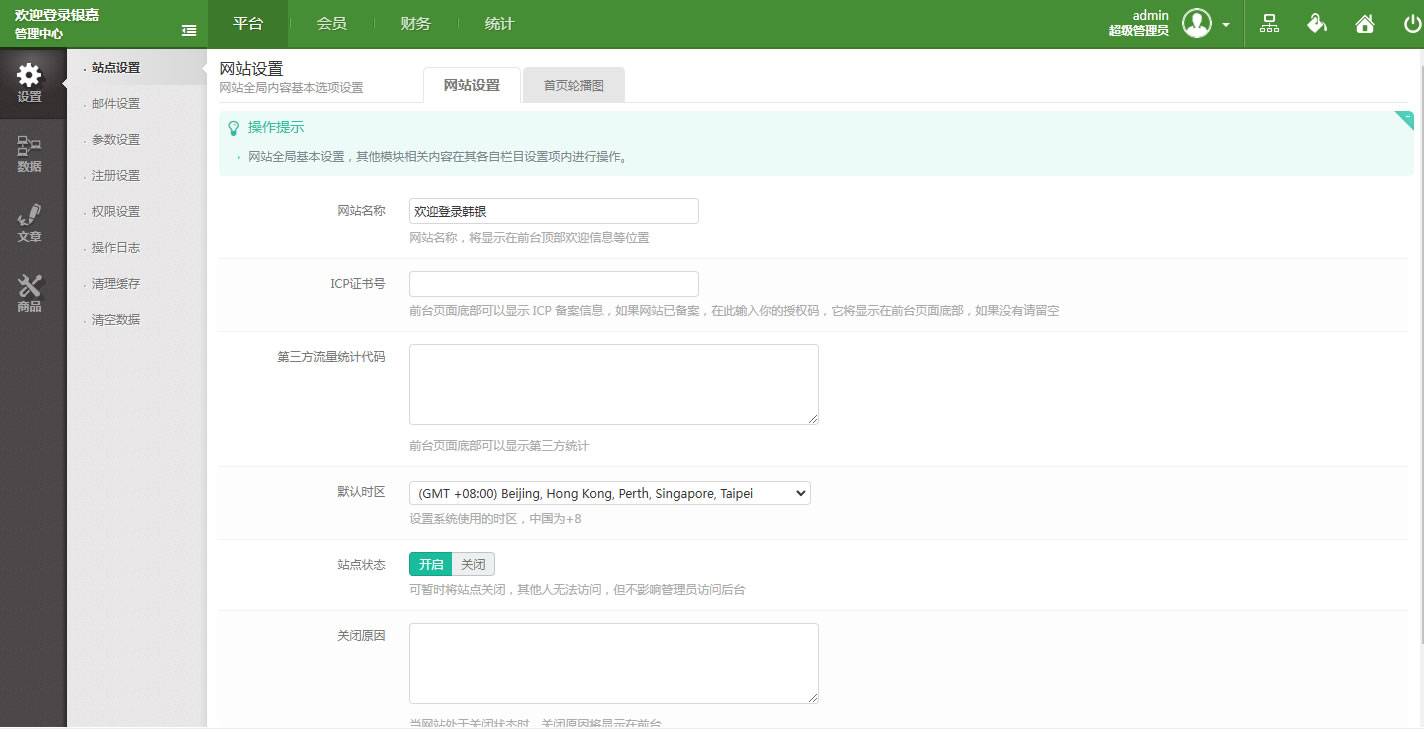Set site status to 关闭
1424x732 pixels.
473,564
